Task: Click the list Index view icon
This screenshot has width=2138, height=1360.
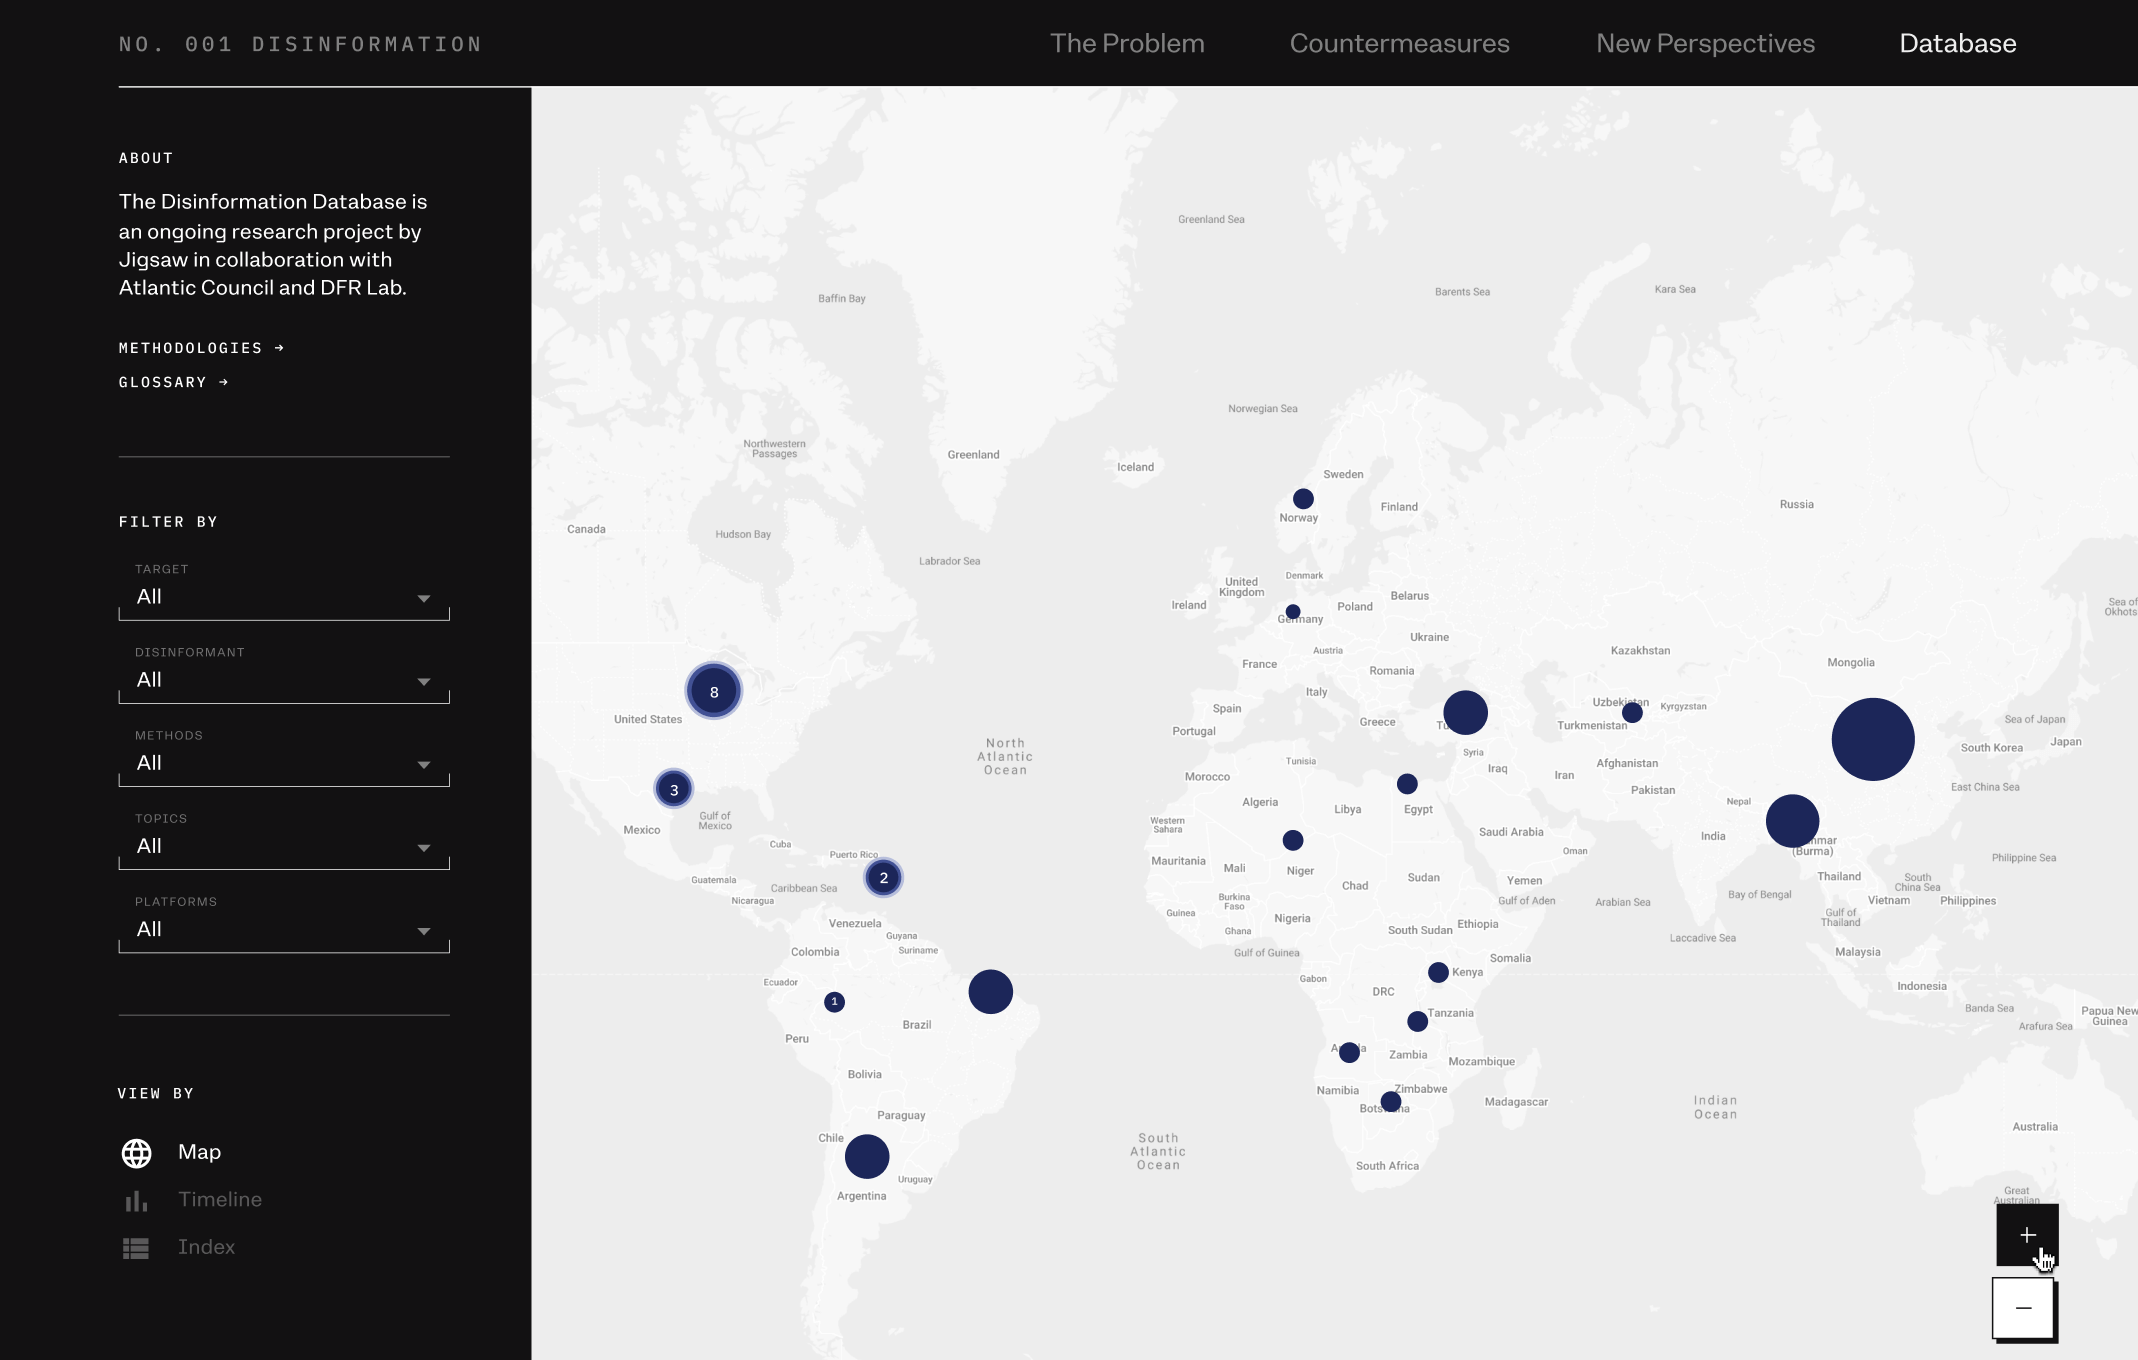Action: tap(136, 1248)
